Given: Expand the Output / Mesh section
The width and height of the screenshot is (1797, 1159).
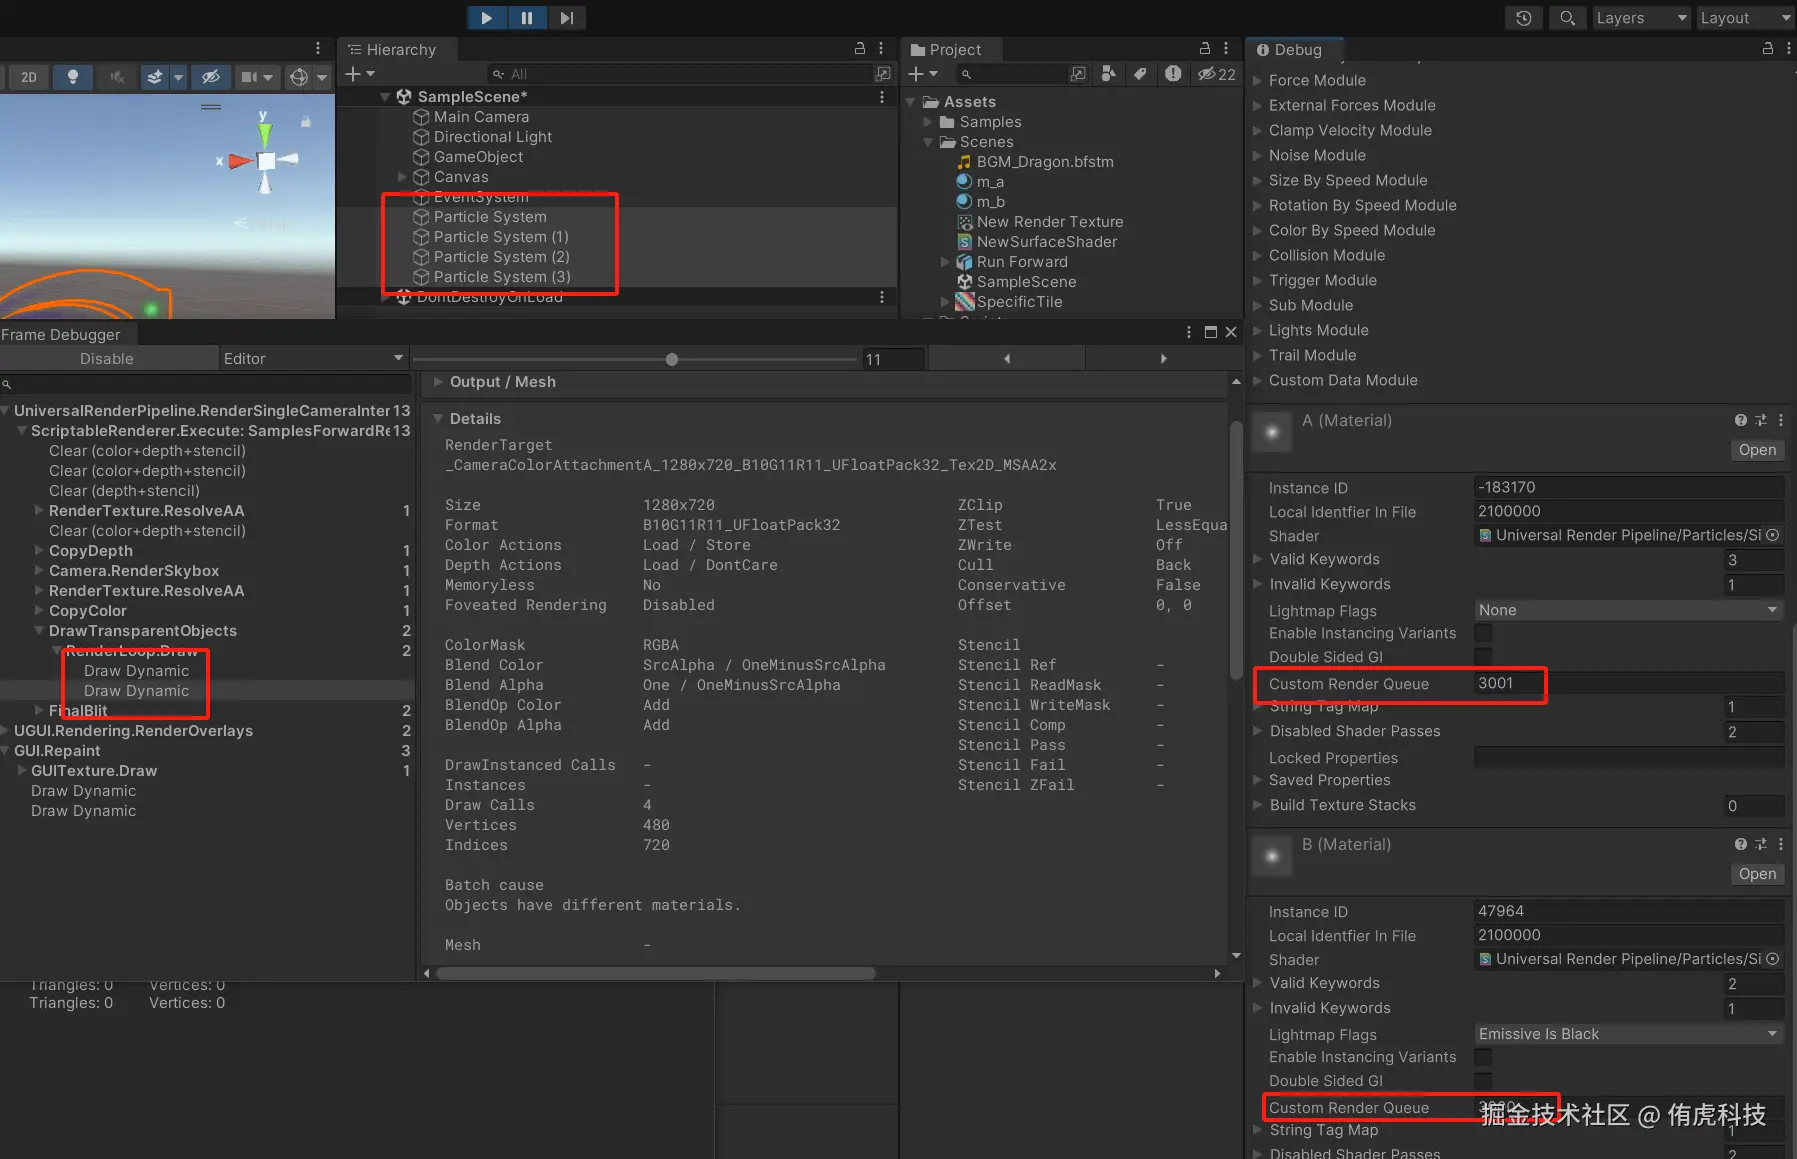Looking at the screenshot, I should (437, 382).
